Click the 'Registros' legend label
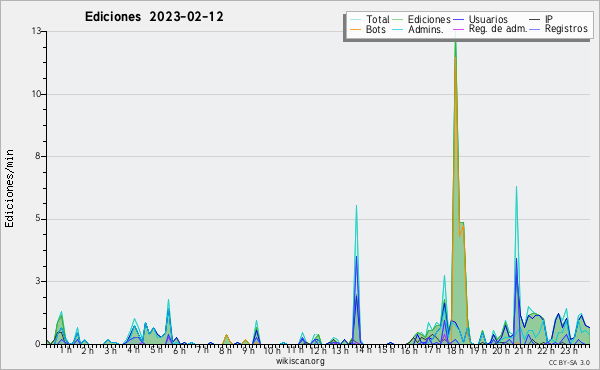 coord(566,29)
